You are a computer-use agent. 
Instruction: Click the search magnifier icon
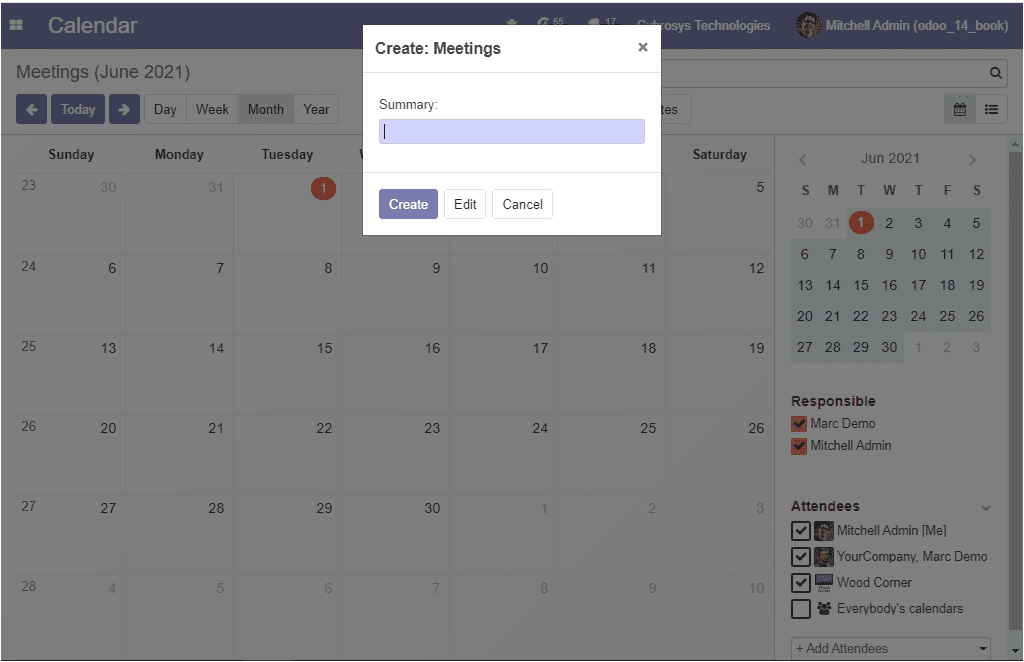pyautogui.click(x=995, y=73)
